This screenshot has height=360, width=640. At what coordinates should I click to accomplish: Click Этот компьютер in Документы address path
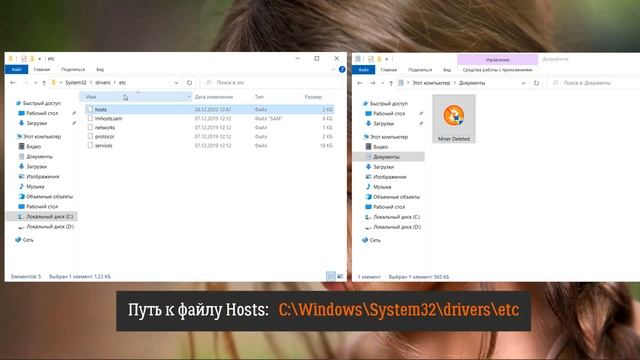(x=431, y=83)
